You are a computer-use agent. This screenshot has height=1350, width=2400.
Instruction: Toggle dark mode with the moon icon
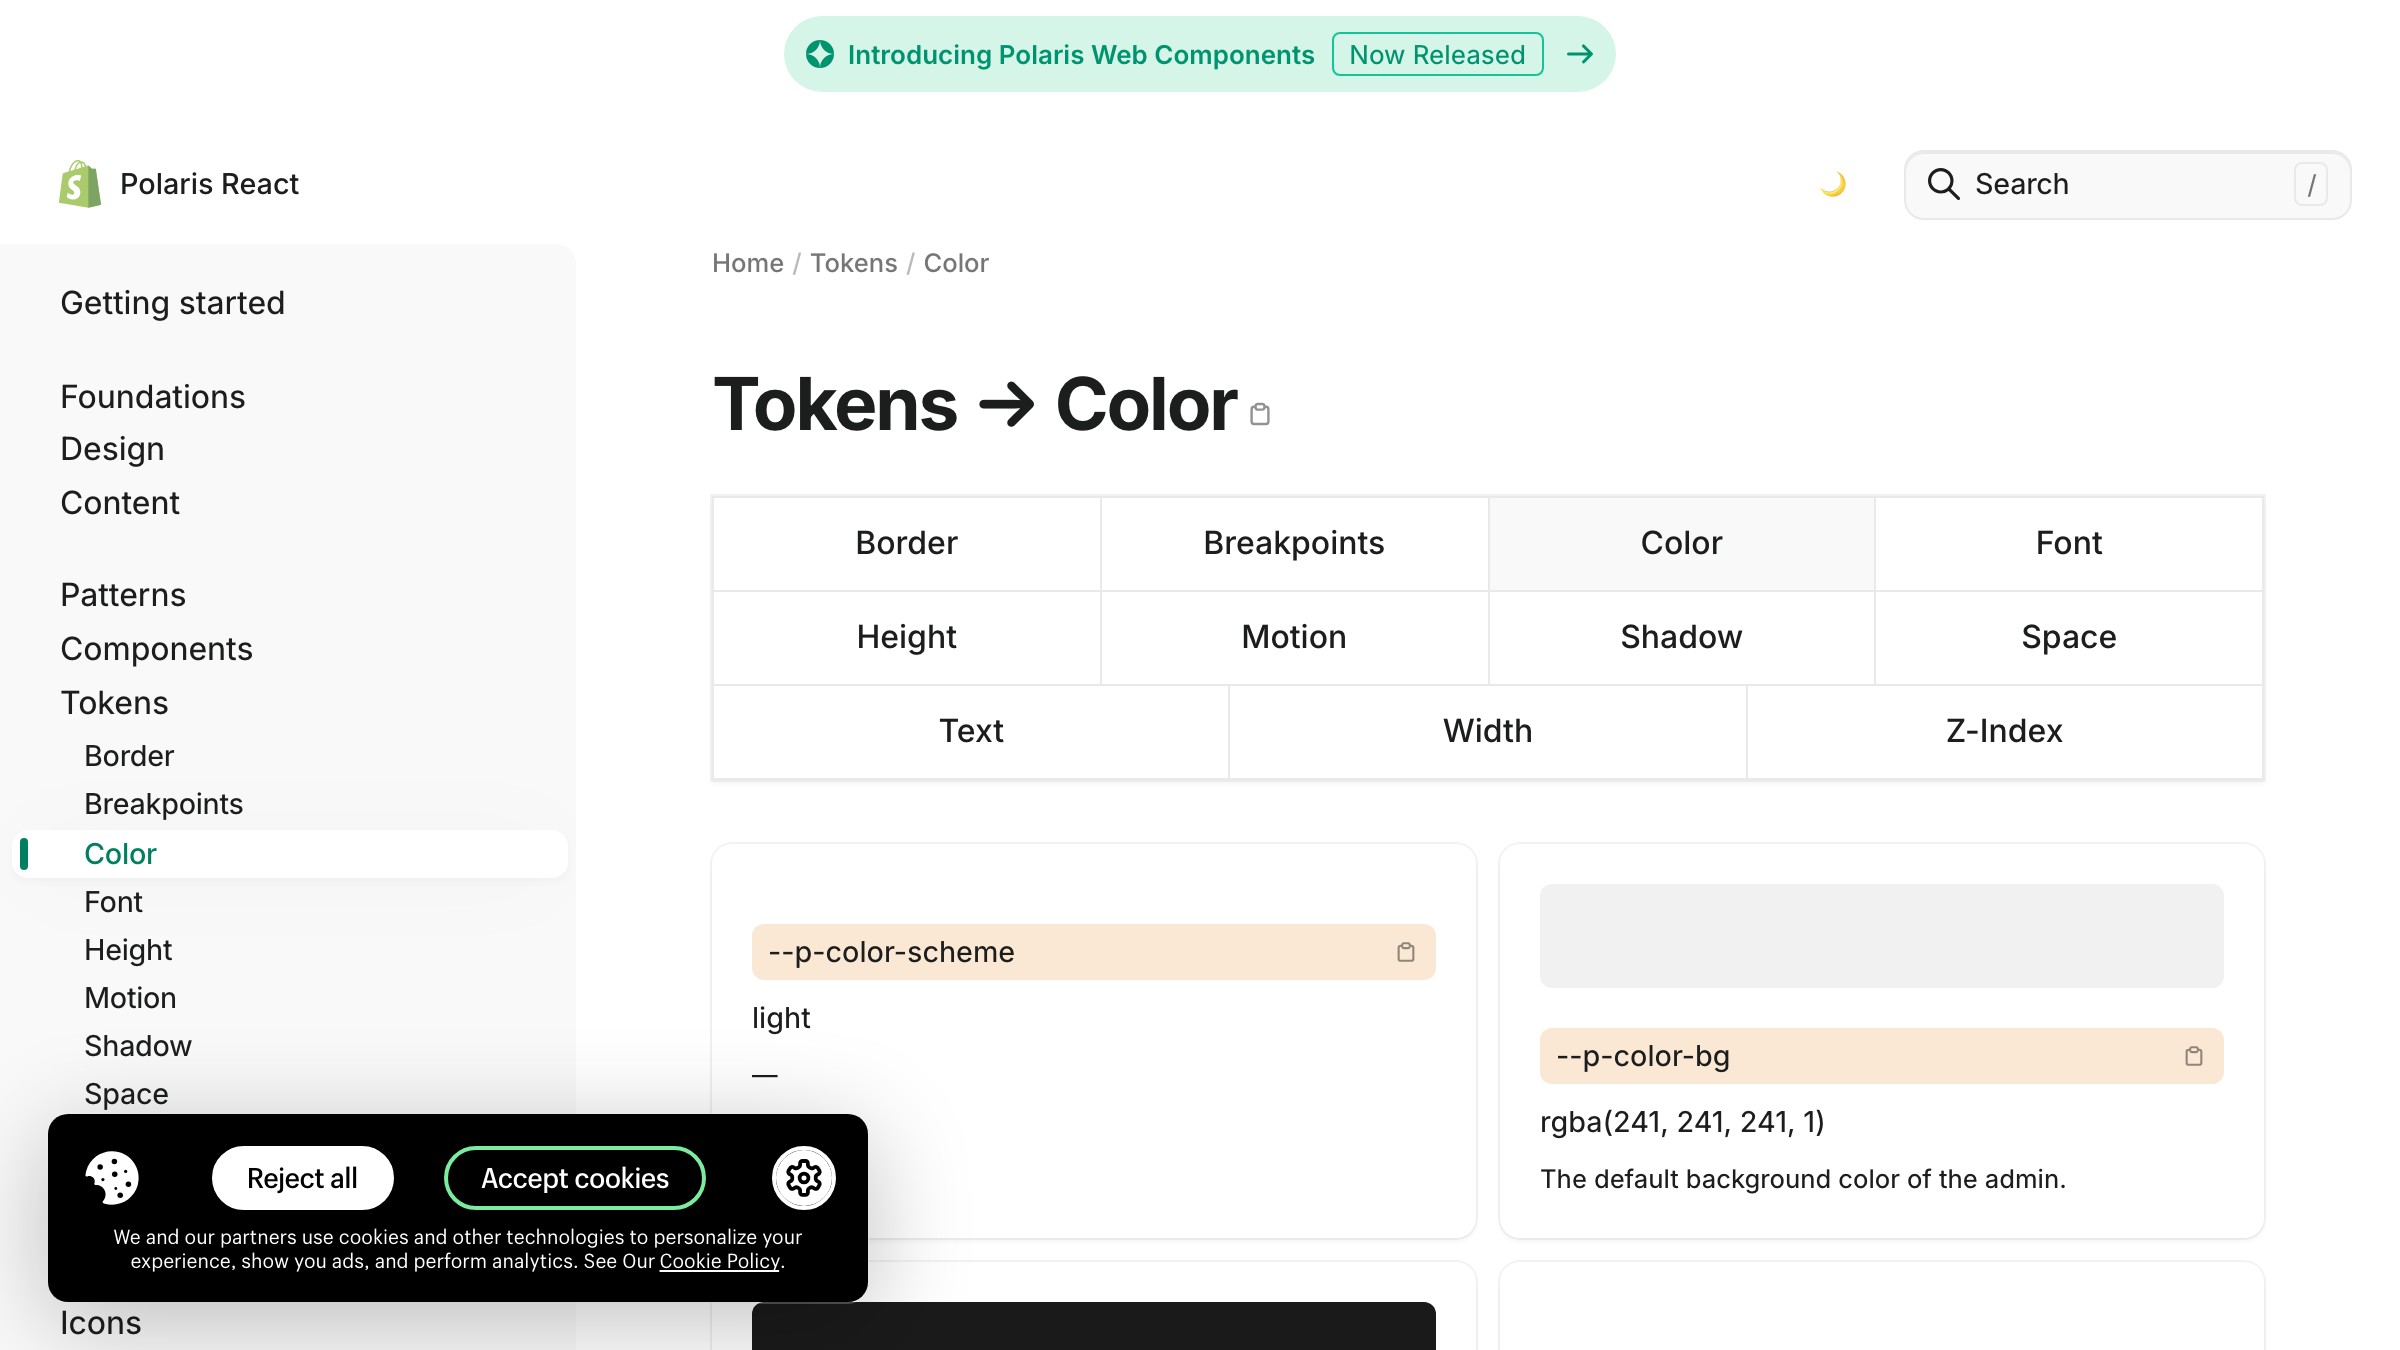point(1833,184)
